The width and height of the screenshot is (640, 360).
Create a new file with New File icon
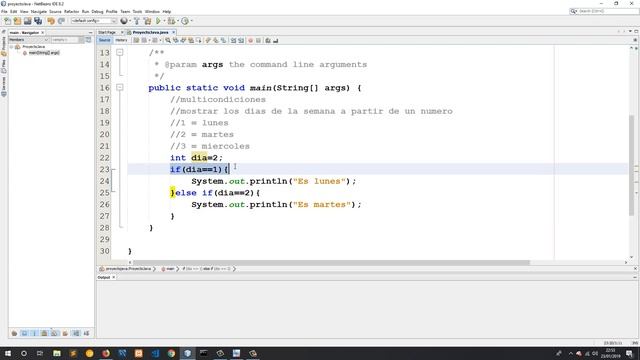(x=7, y=21)
